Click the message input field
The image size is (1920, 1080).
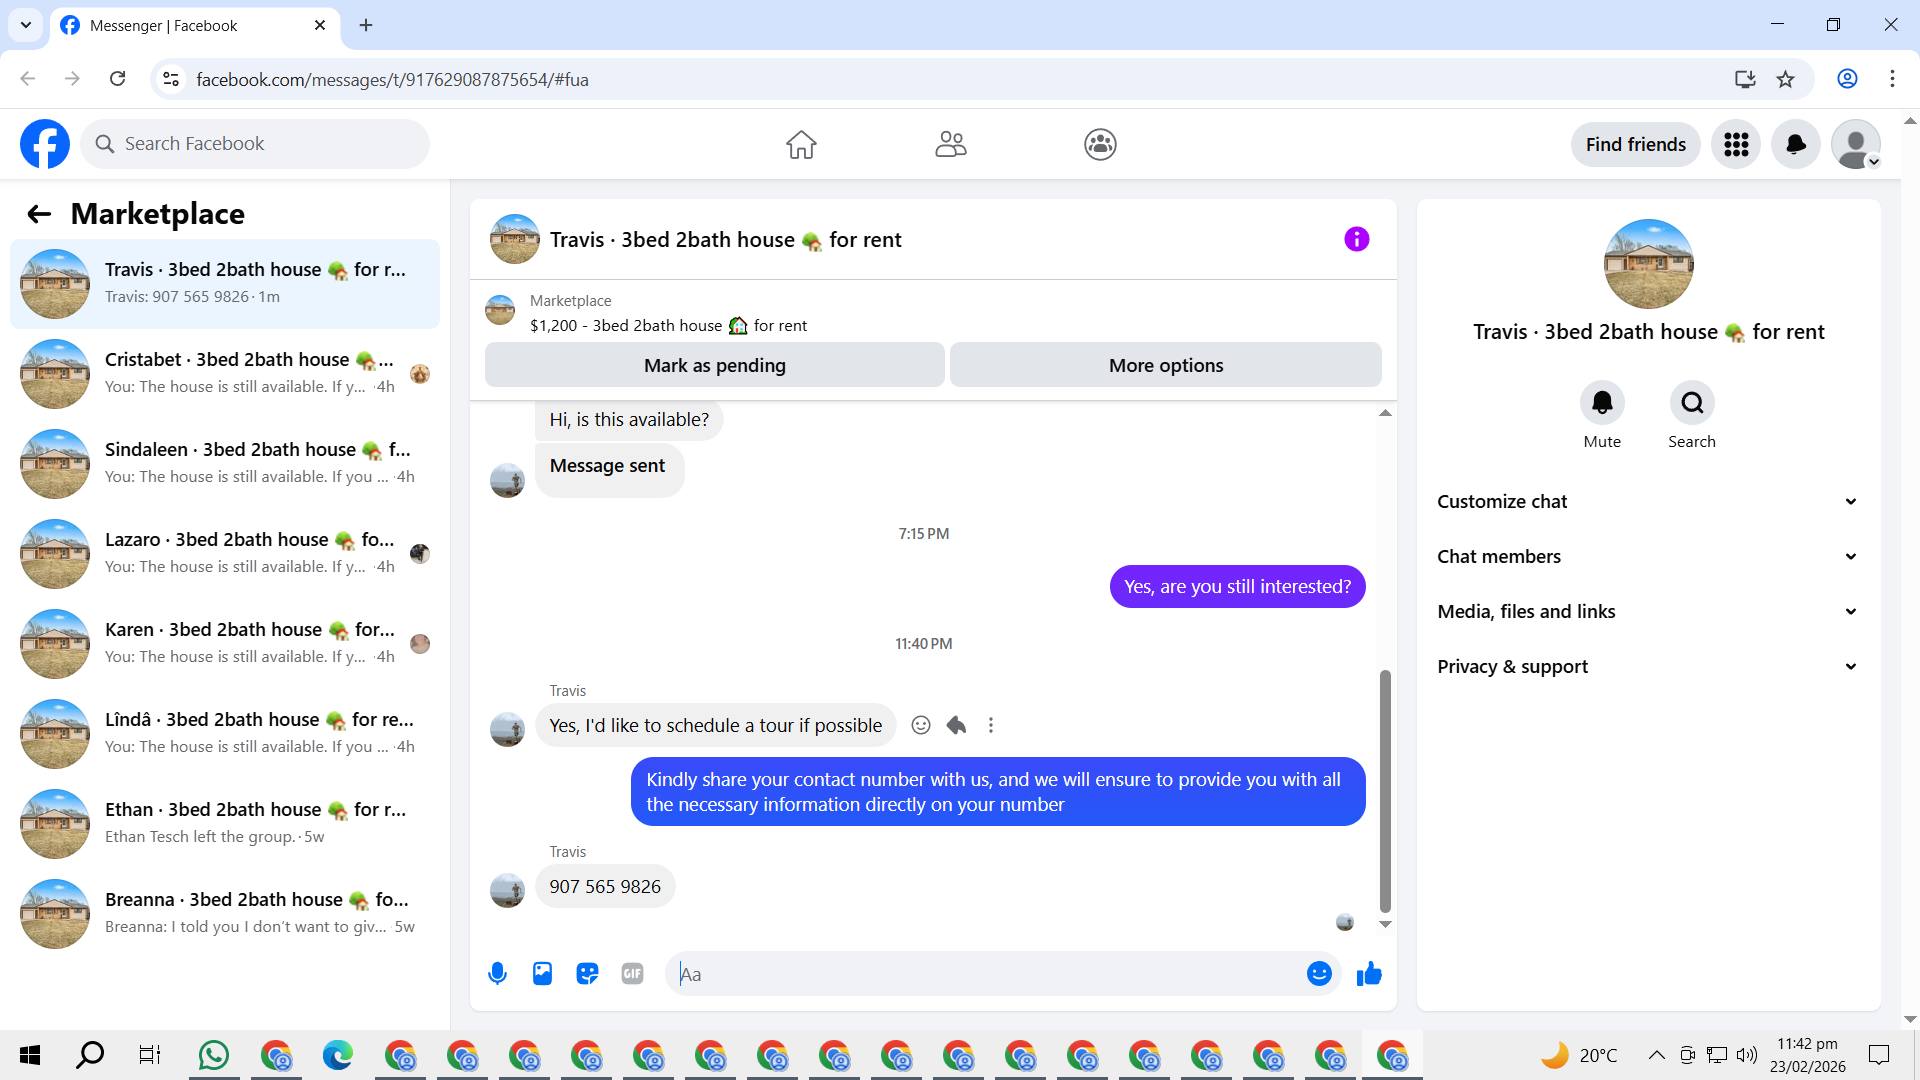pyautogui.click(x=985, y=973)
